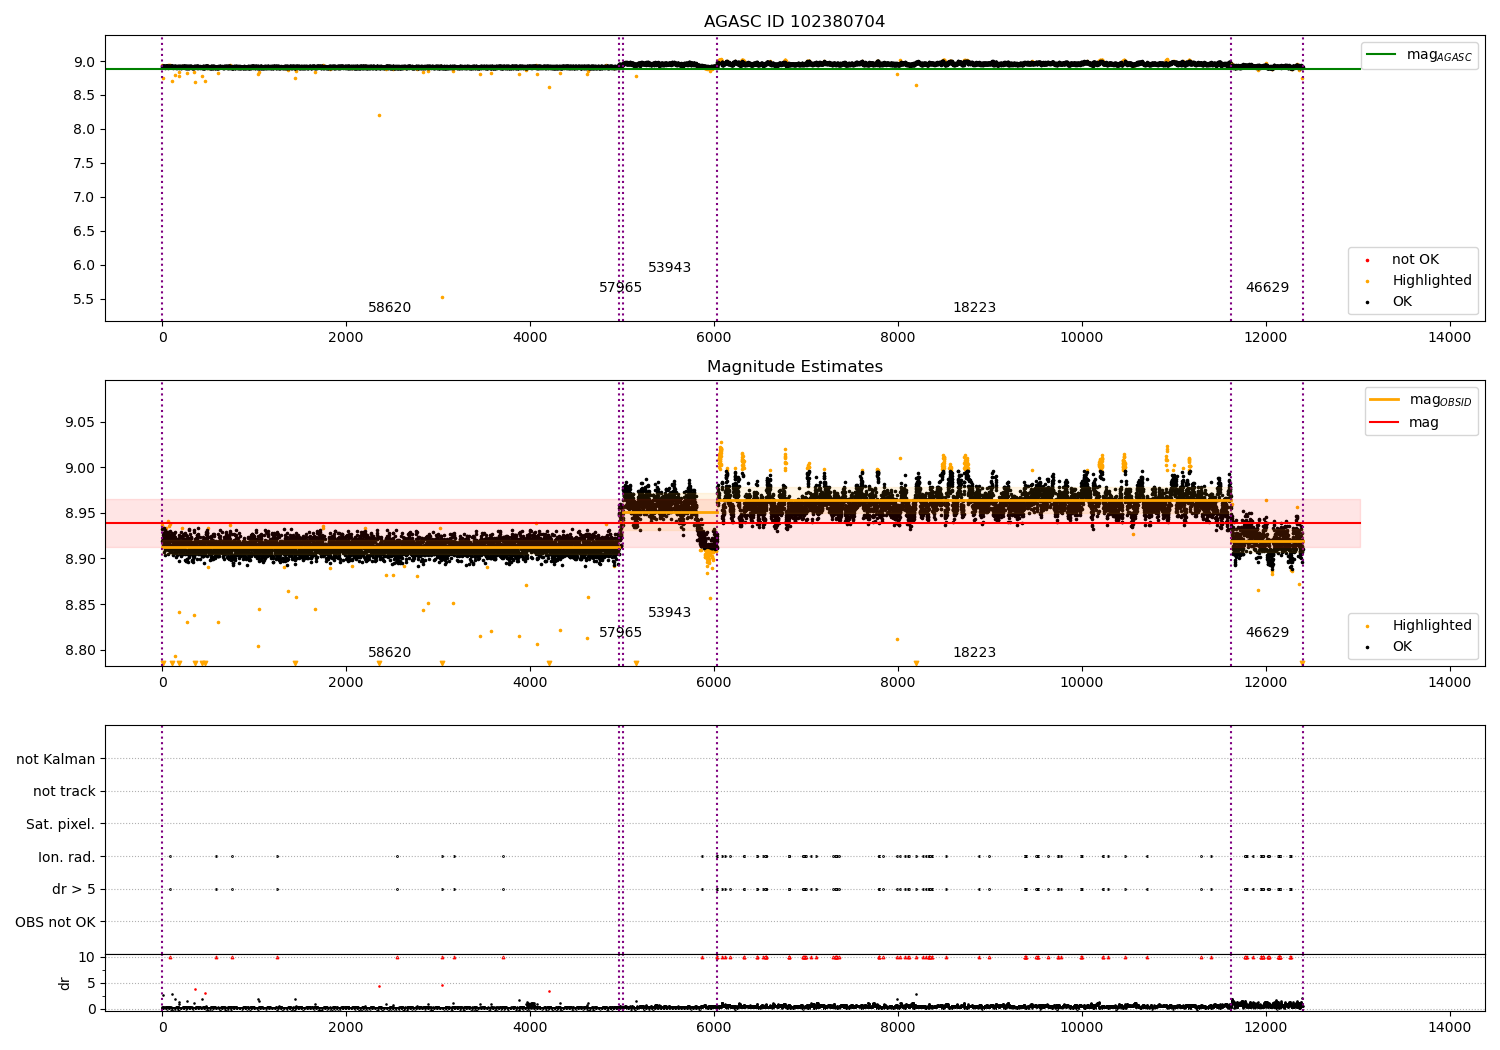The image size is (1500, 1050).
Task: Click obsid label '57965' in the top plot
Action: (620, 288)
